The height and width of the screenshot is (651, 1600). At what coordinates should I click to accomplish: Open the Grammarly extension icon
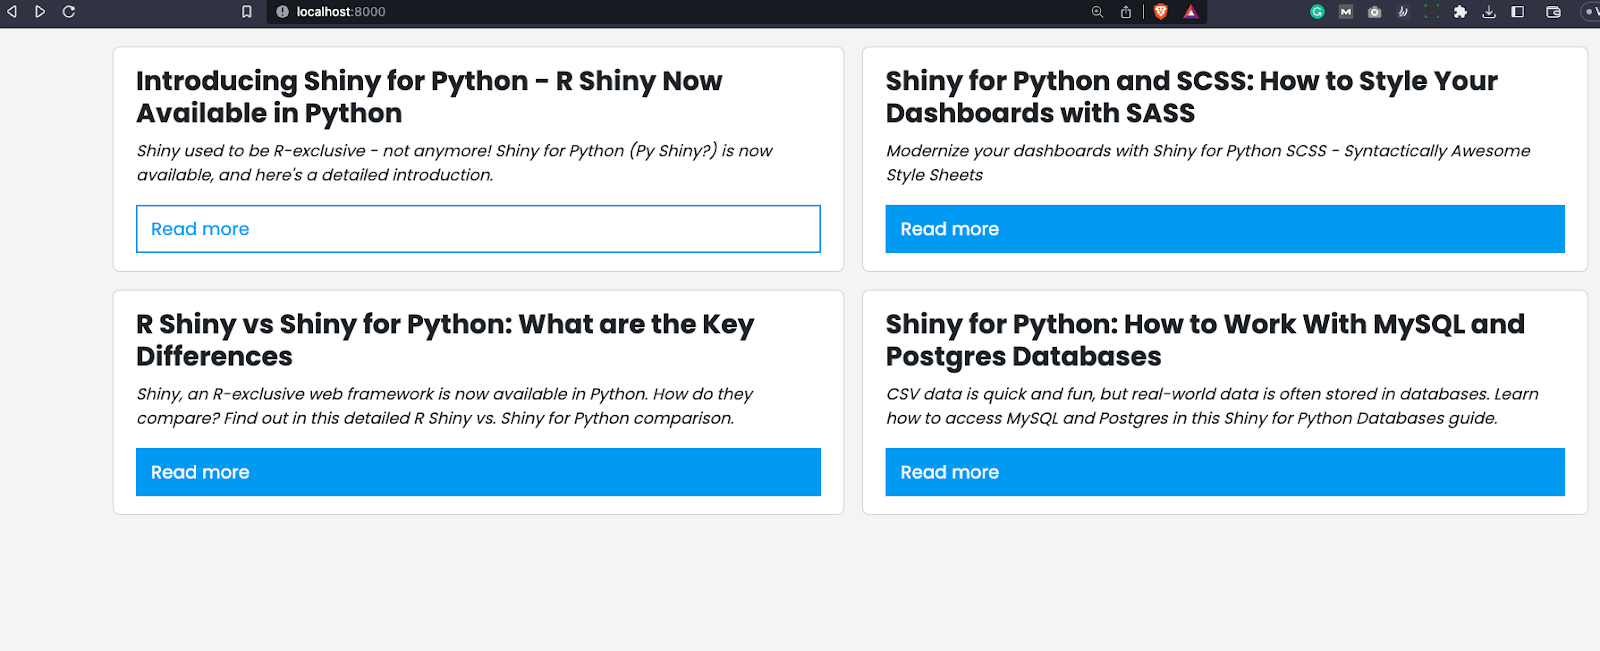pyautogui.click(x=1317, y=12)
